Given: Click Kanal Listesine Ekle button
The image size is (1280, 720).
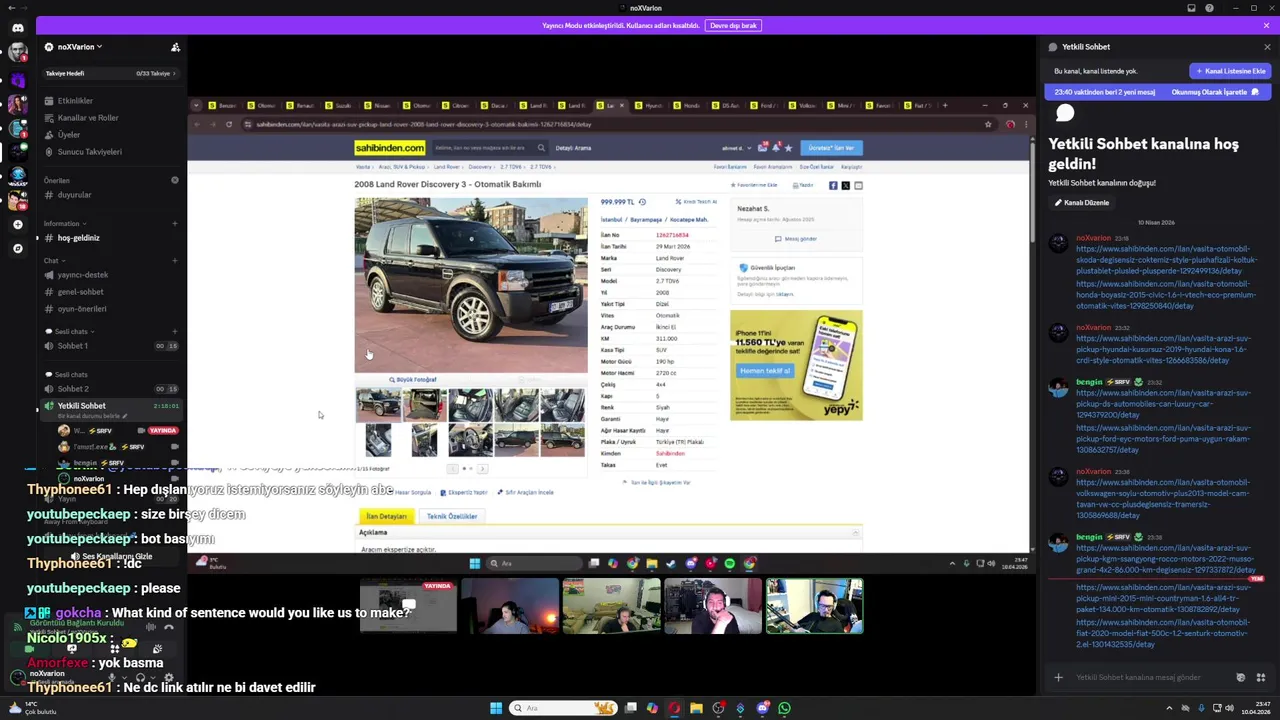Looking at the screenshot, I should pyautogui.click(x=1230, y=71).
